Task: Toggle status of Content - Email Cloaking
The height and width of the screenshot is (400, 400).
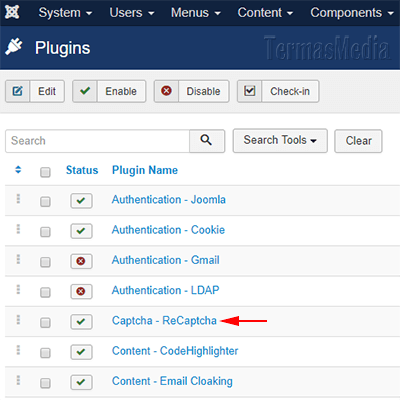Action: pos(81,382)
